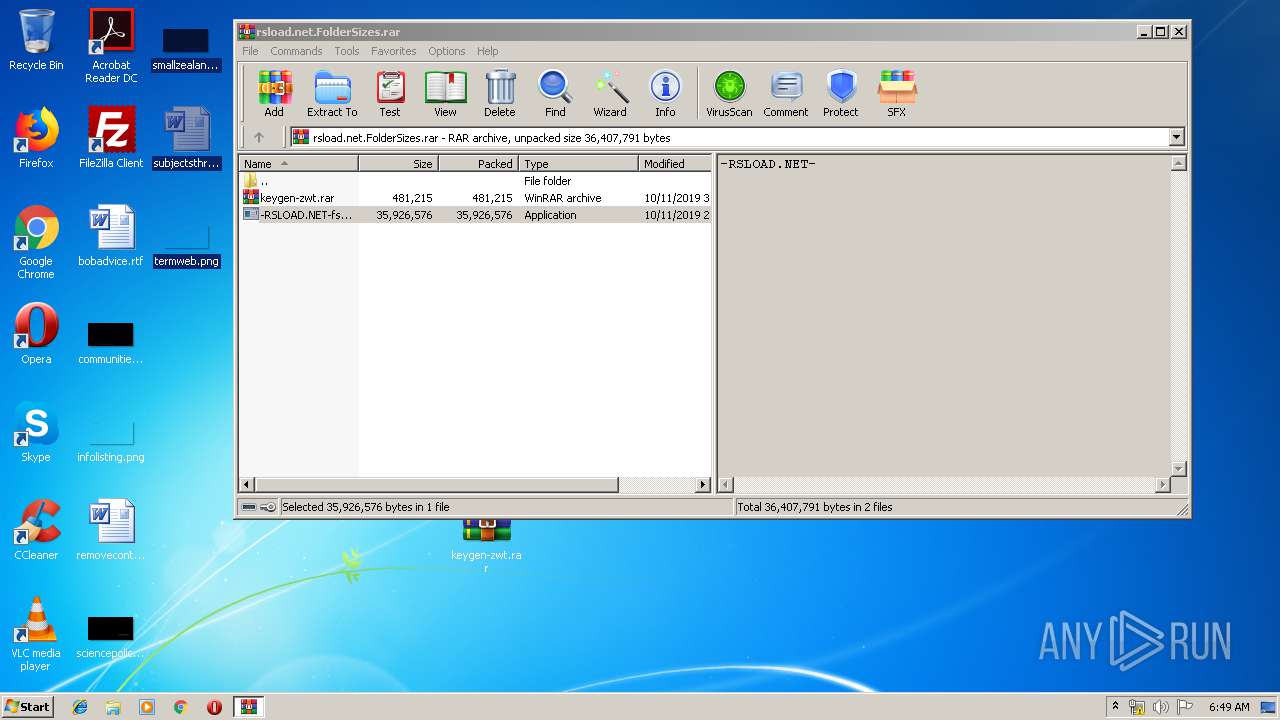Sort by the Type column header
This screenshot has height=720, width=1280.
point(578,163)
